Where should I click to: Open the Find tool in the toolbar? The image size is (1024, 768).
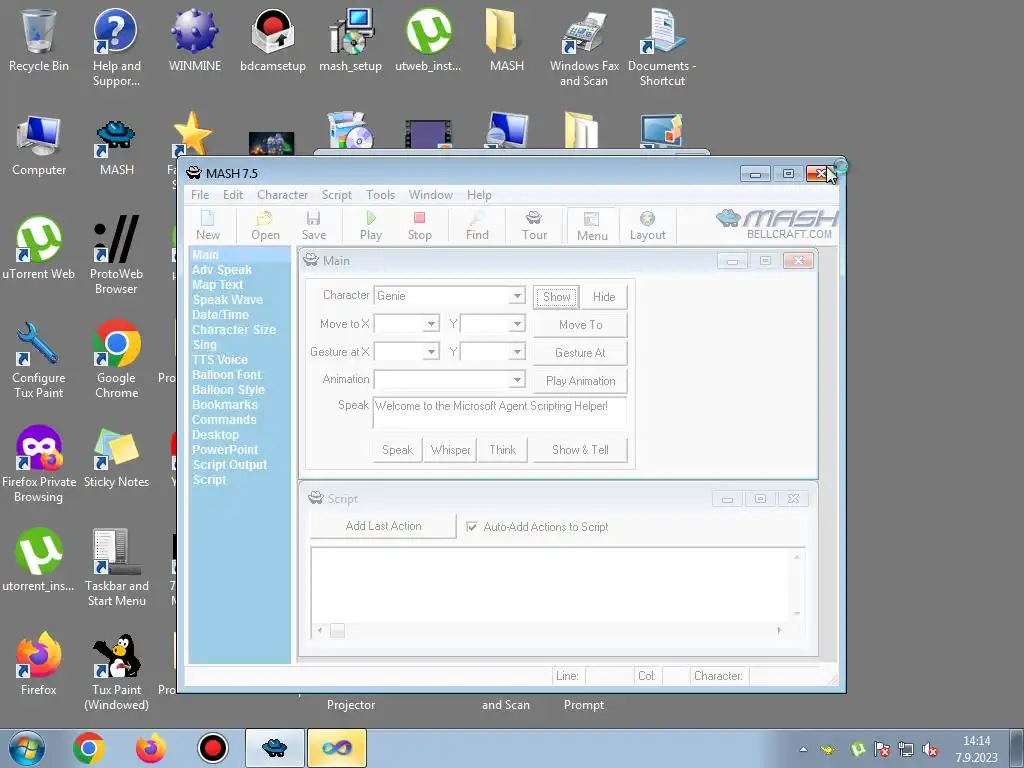tap(477, 225)
